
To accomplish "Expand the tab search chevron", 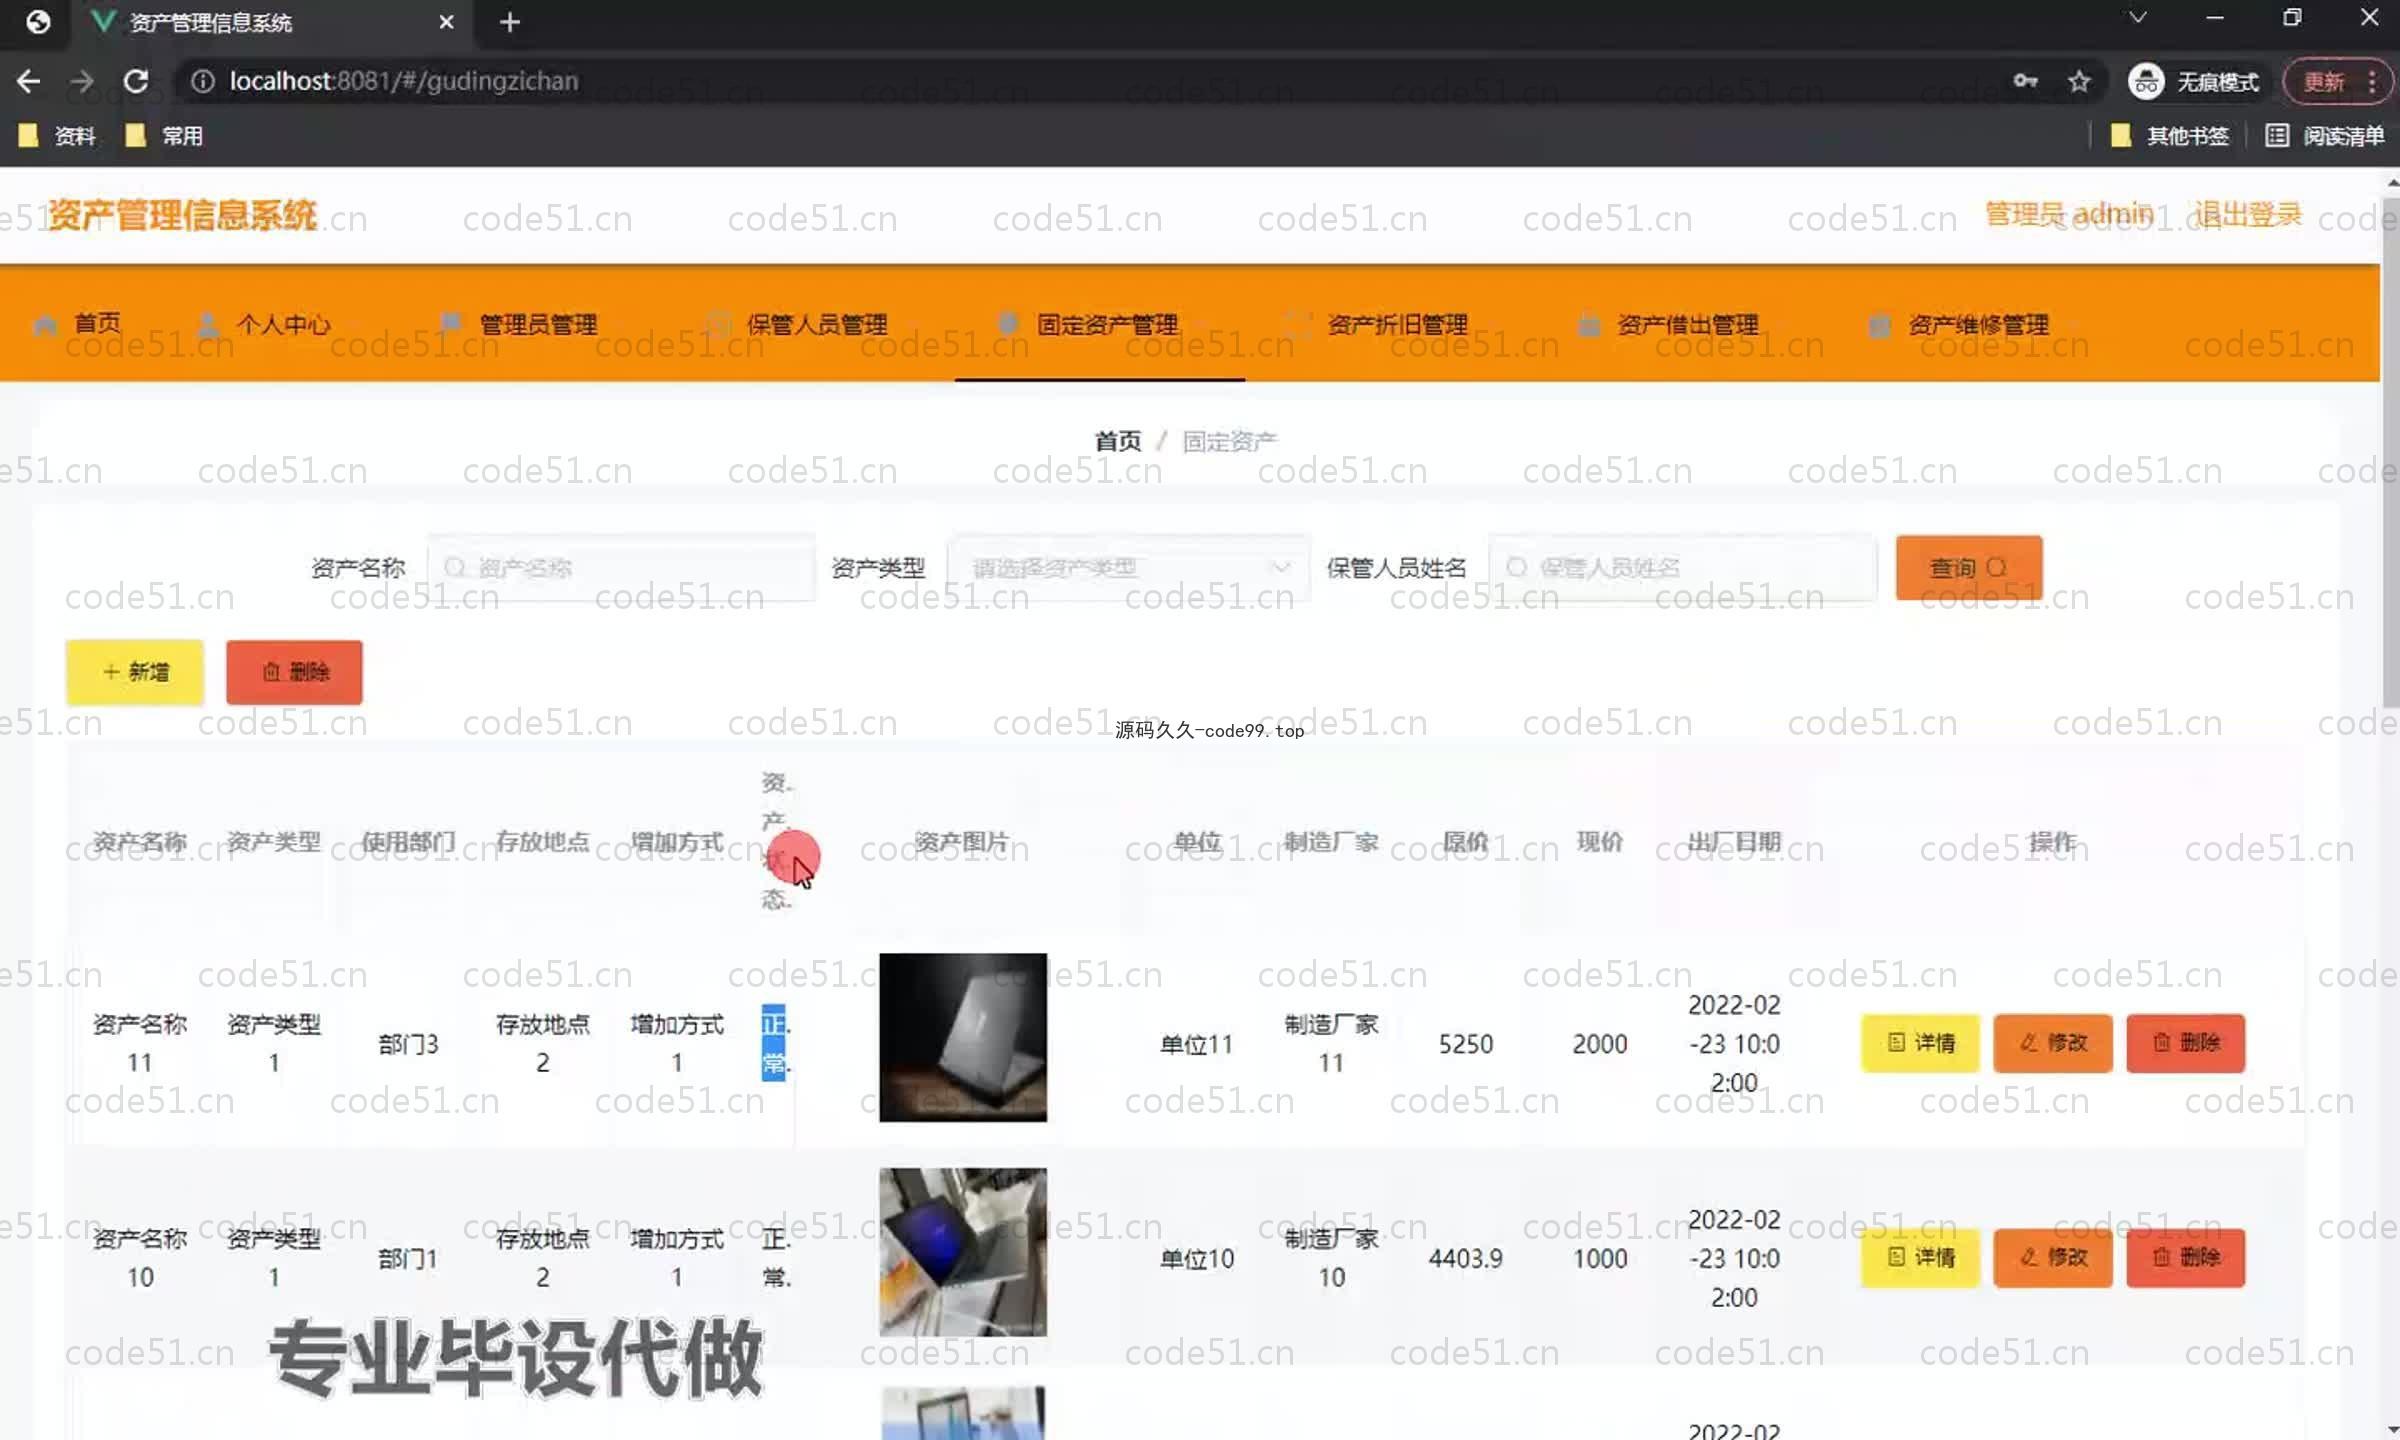I will point(2137,18).
